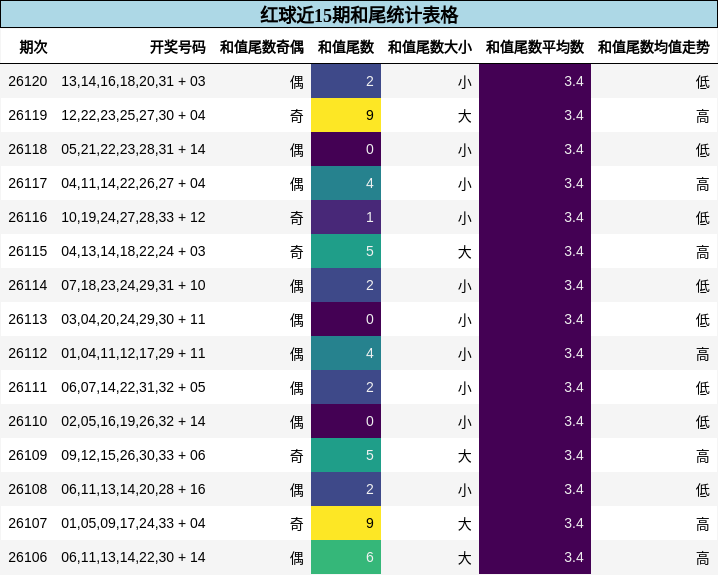
Task: Select period number 26110
Action: 27,421
